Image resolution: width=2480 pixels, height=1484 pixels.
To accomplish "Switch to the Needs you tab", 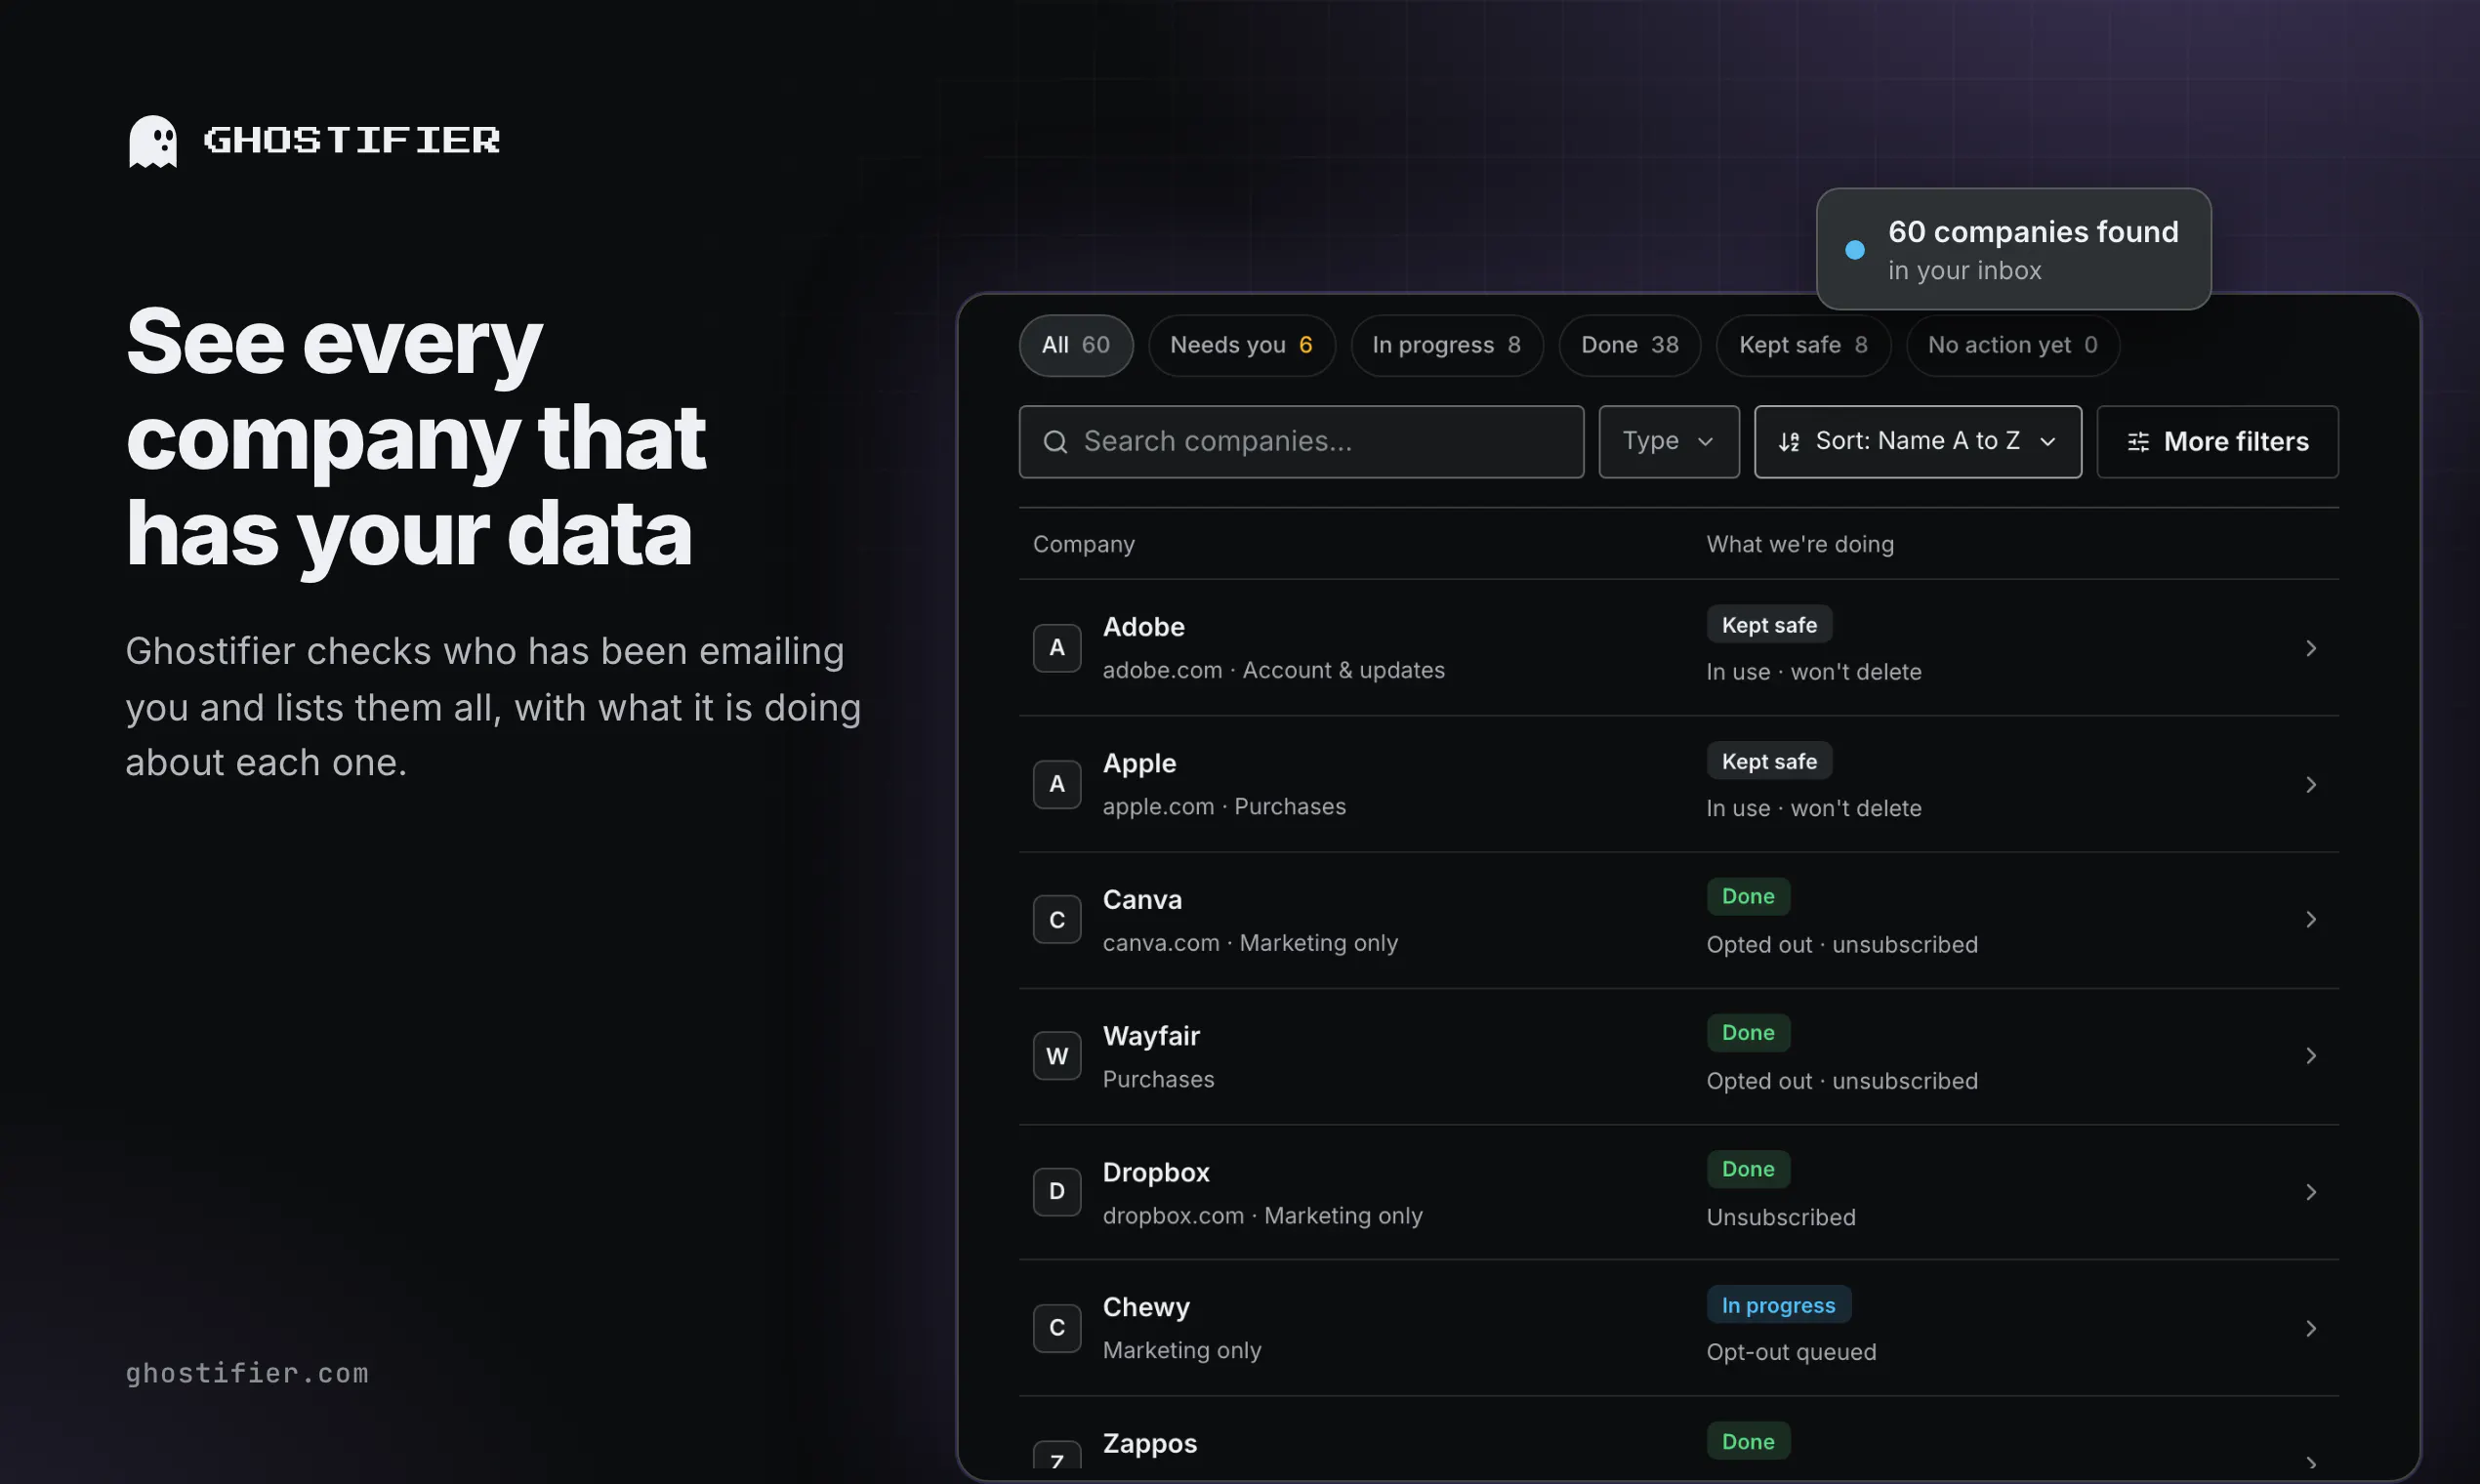I will (1242, 345).
